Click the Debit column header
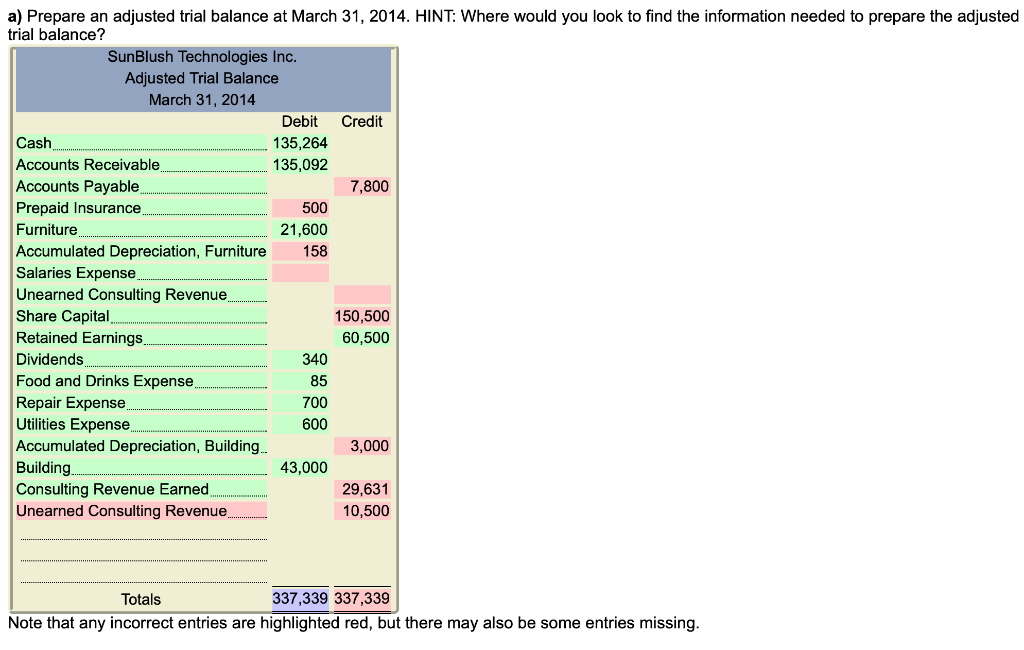Screen dimensions: 1024x650 tap(300, 121)
